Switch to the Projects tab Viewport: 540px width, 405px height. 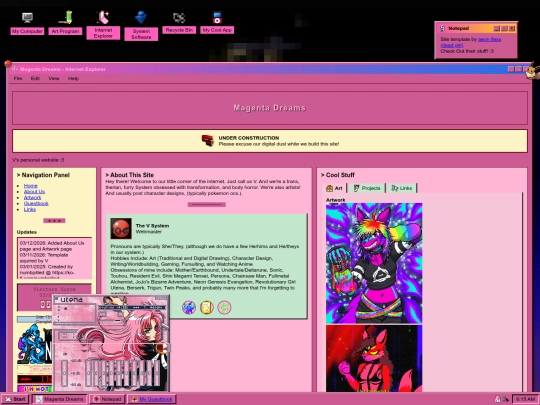tap(367, 188)
